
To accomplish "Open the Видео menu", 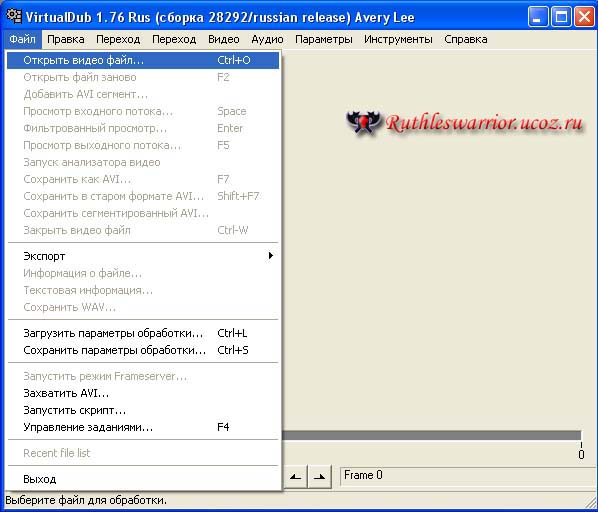I will click(x=223, y=39).
